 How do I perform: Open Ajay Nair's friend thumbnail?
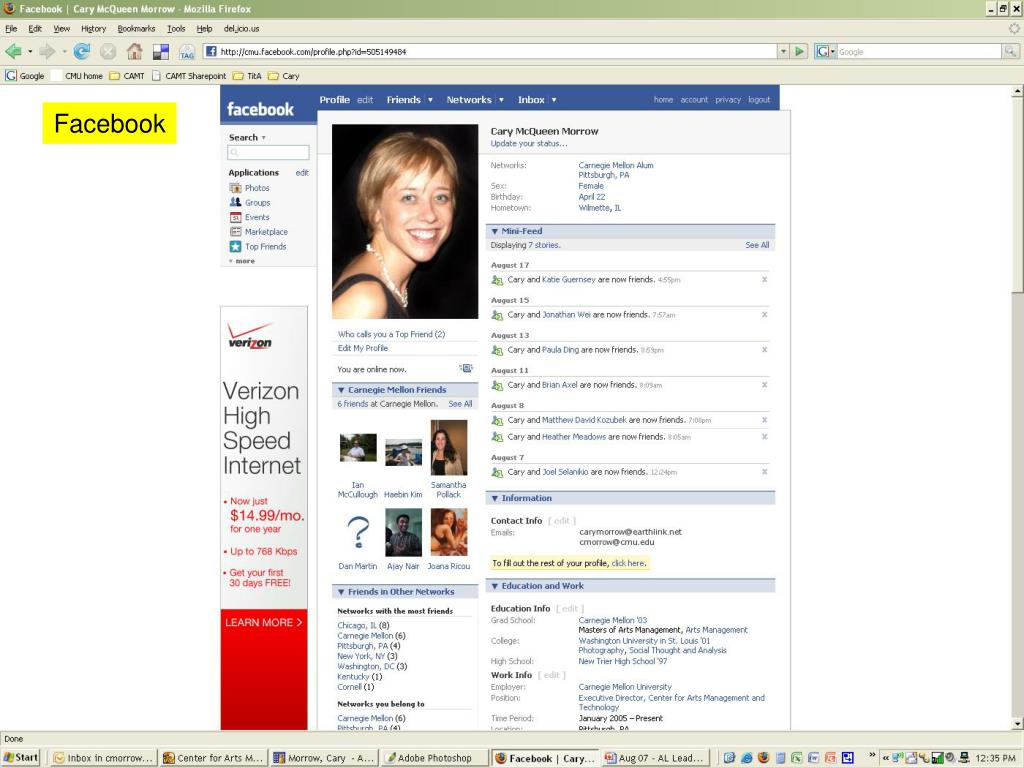403,533
